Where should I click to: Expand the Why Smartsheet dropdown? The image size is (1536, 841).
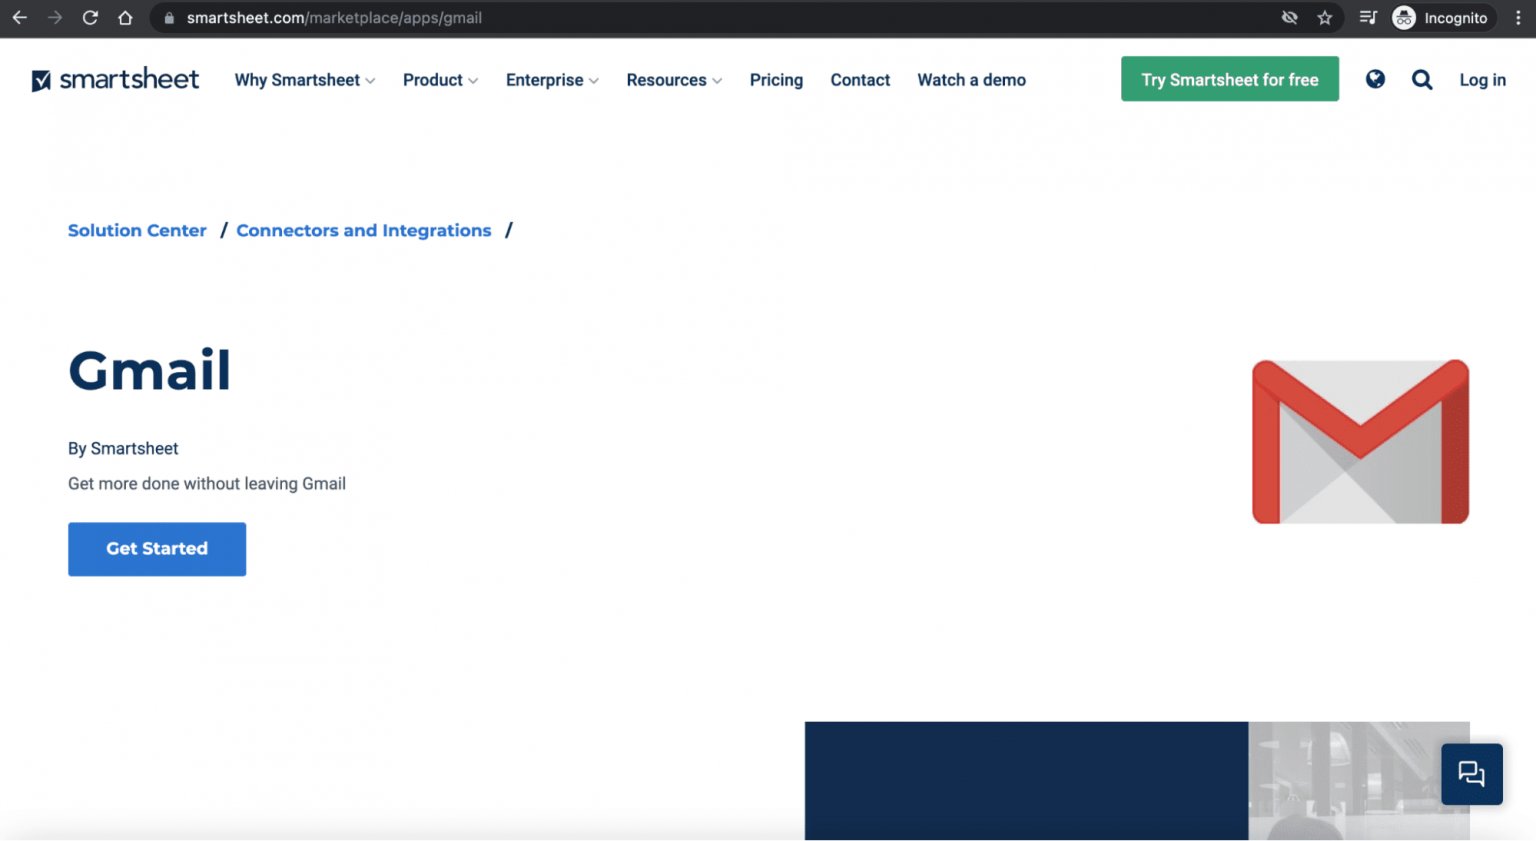pyautogui.click(x=304, y=80)
